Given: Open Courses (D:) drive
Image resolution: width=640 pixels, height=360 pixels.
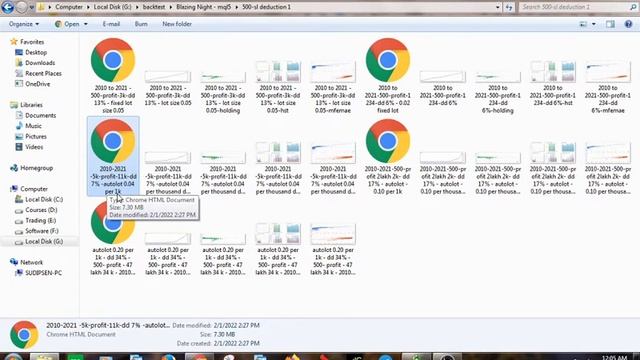Looking at the screenshot, I should point(41,210).
